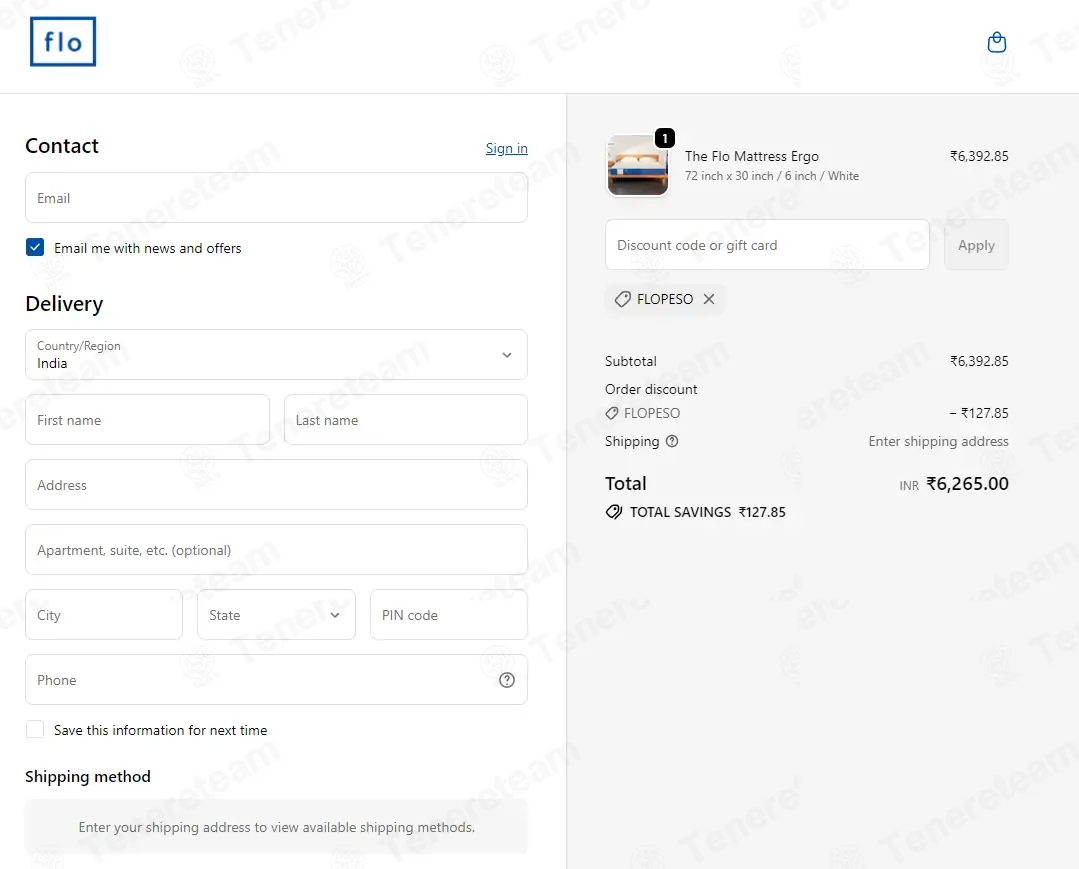Focus the Last name field
Screen dimensions: 1079x869
(x=406, y=420)
